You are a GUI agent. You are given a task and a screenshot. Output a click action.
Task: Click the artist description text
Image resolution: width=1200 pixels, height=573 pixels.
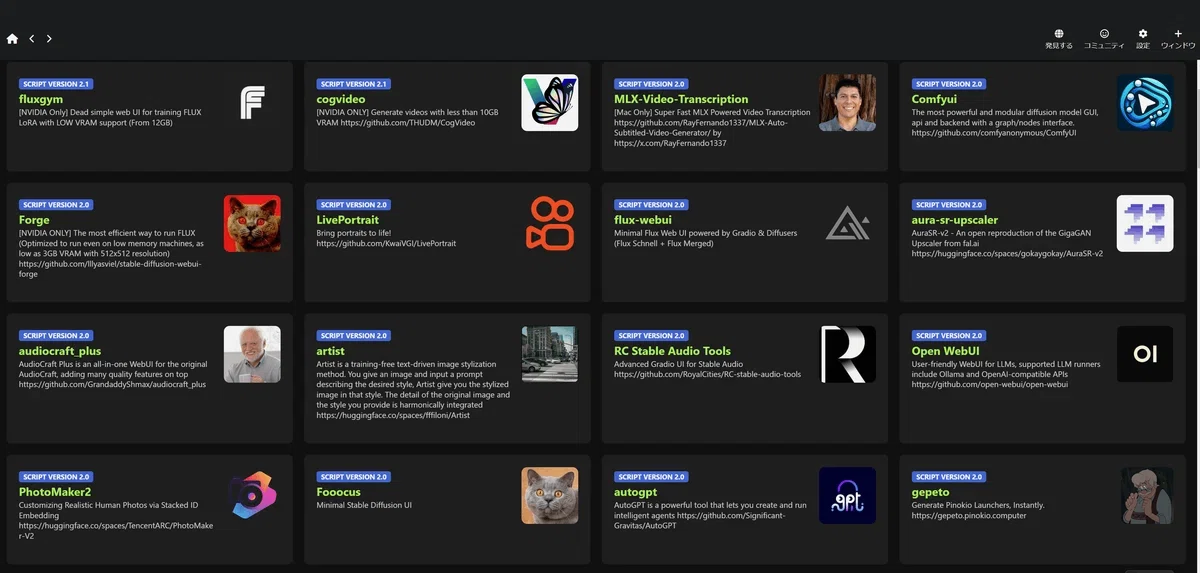tap(413, 390)
